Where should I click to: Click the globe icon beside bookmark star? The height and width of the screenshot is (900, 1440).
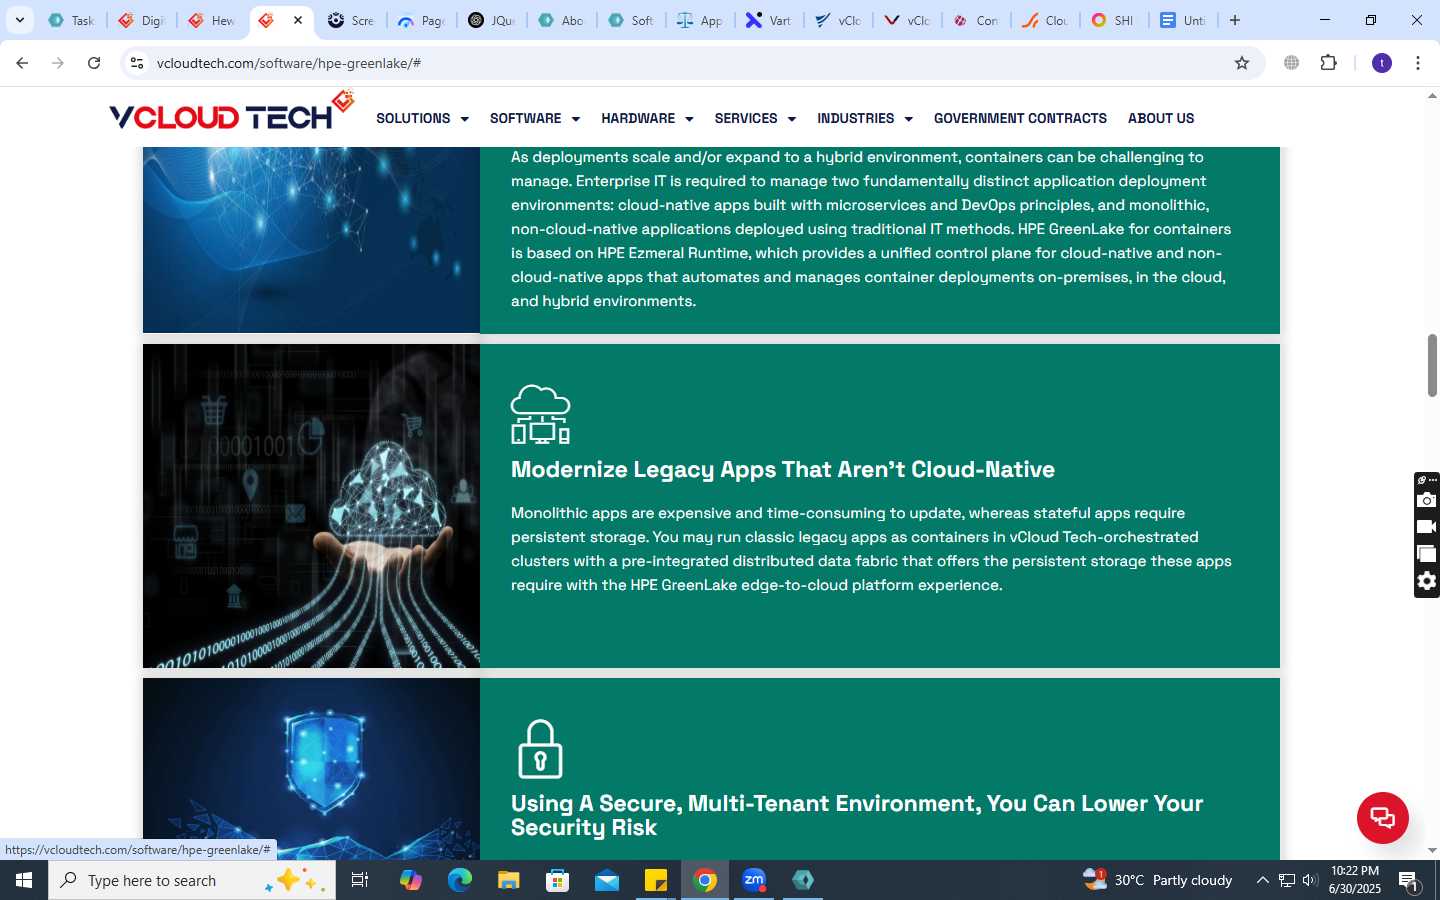[x=1292, y=63]
